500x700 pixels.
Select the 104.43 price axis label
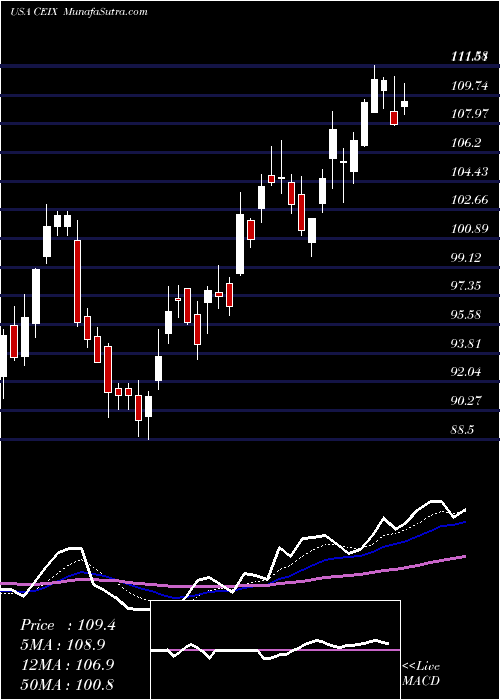click(470, 171)
